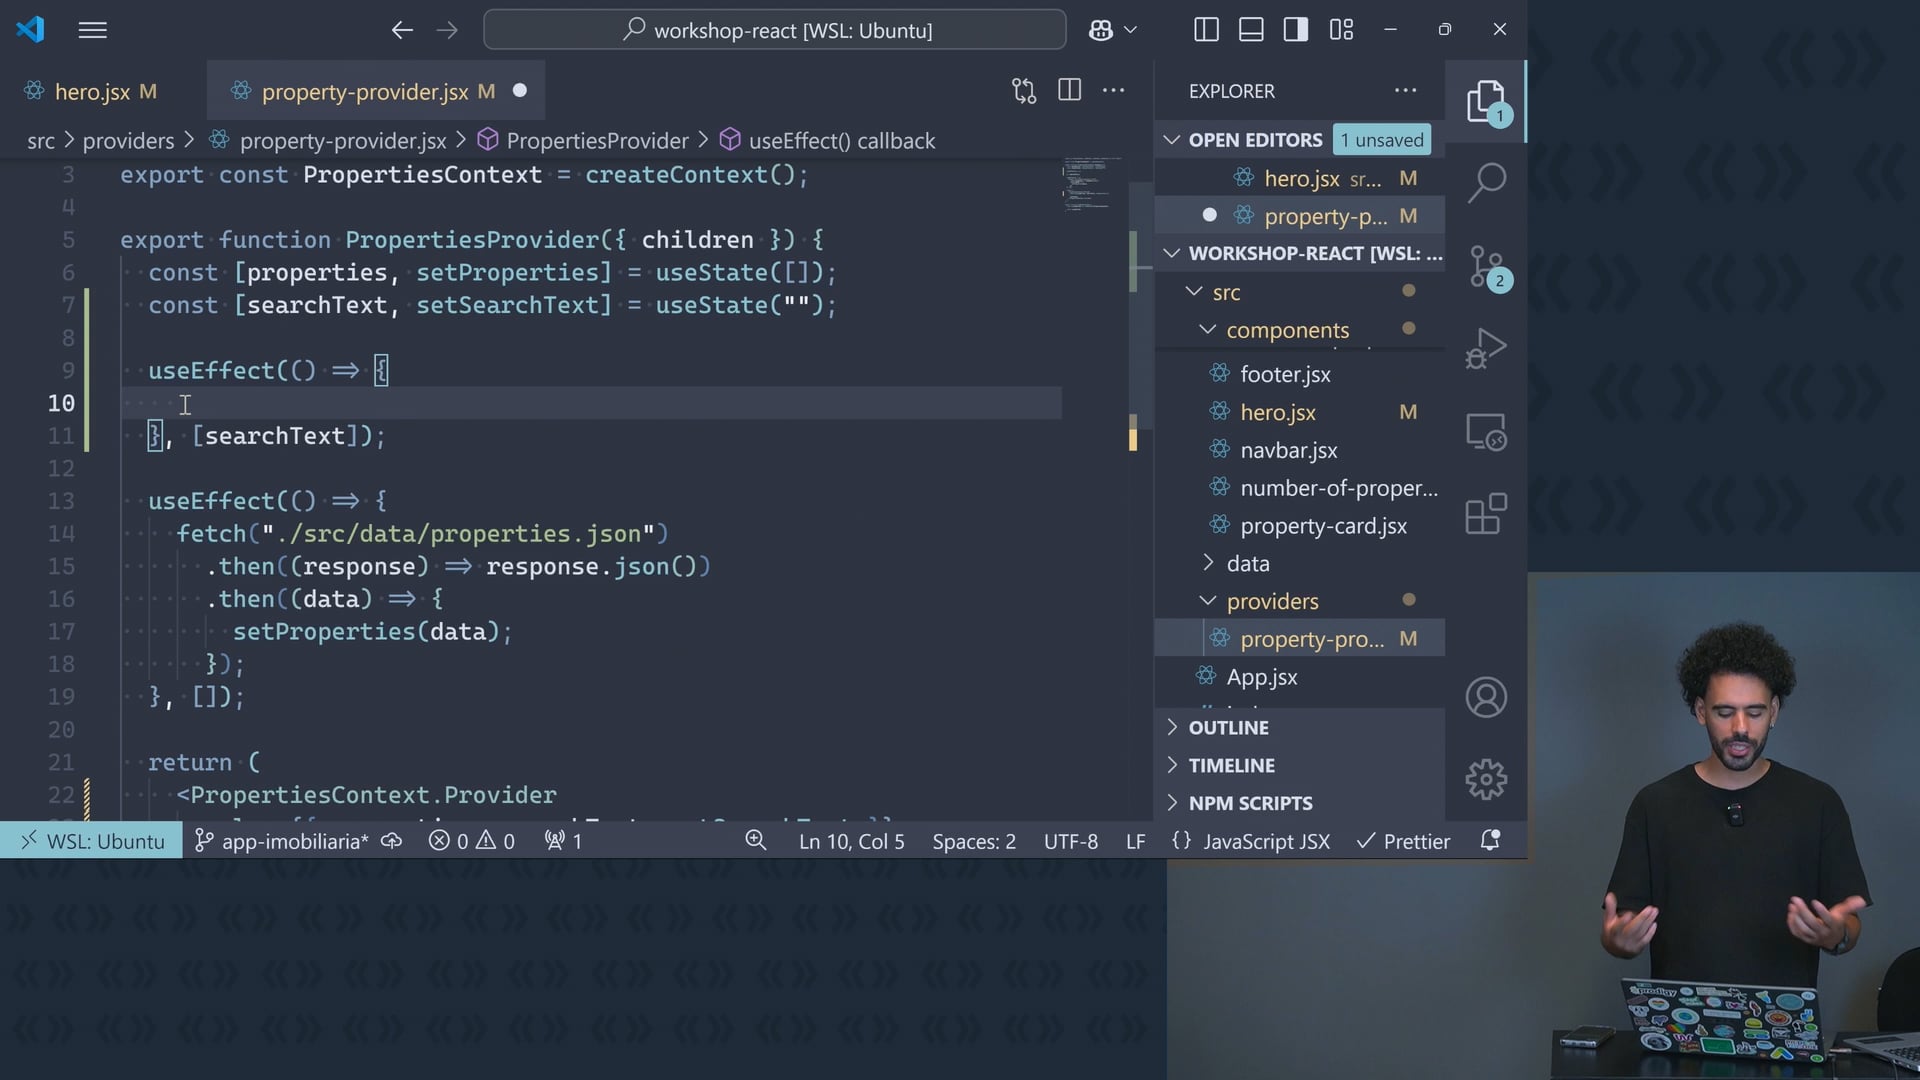Open Run and Debug view
Screen dimensions: 1920x1080
pos(1486,349)
